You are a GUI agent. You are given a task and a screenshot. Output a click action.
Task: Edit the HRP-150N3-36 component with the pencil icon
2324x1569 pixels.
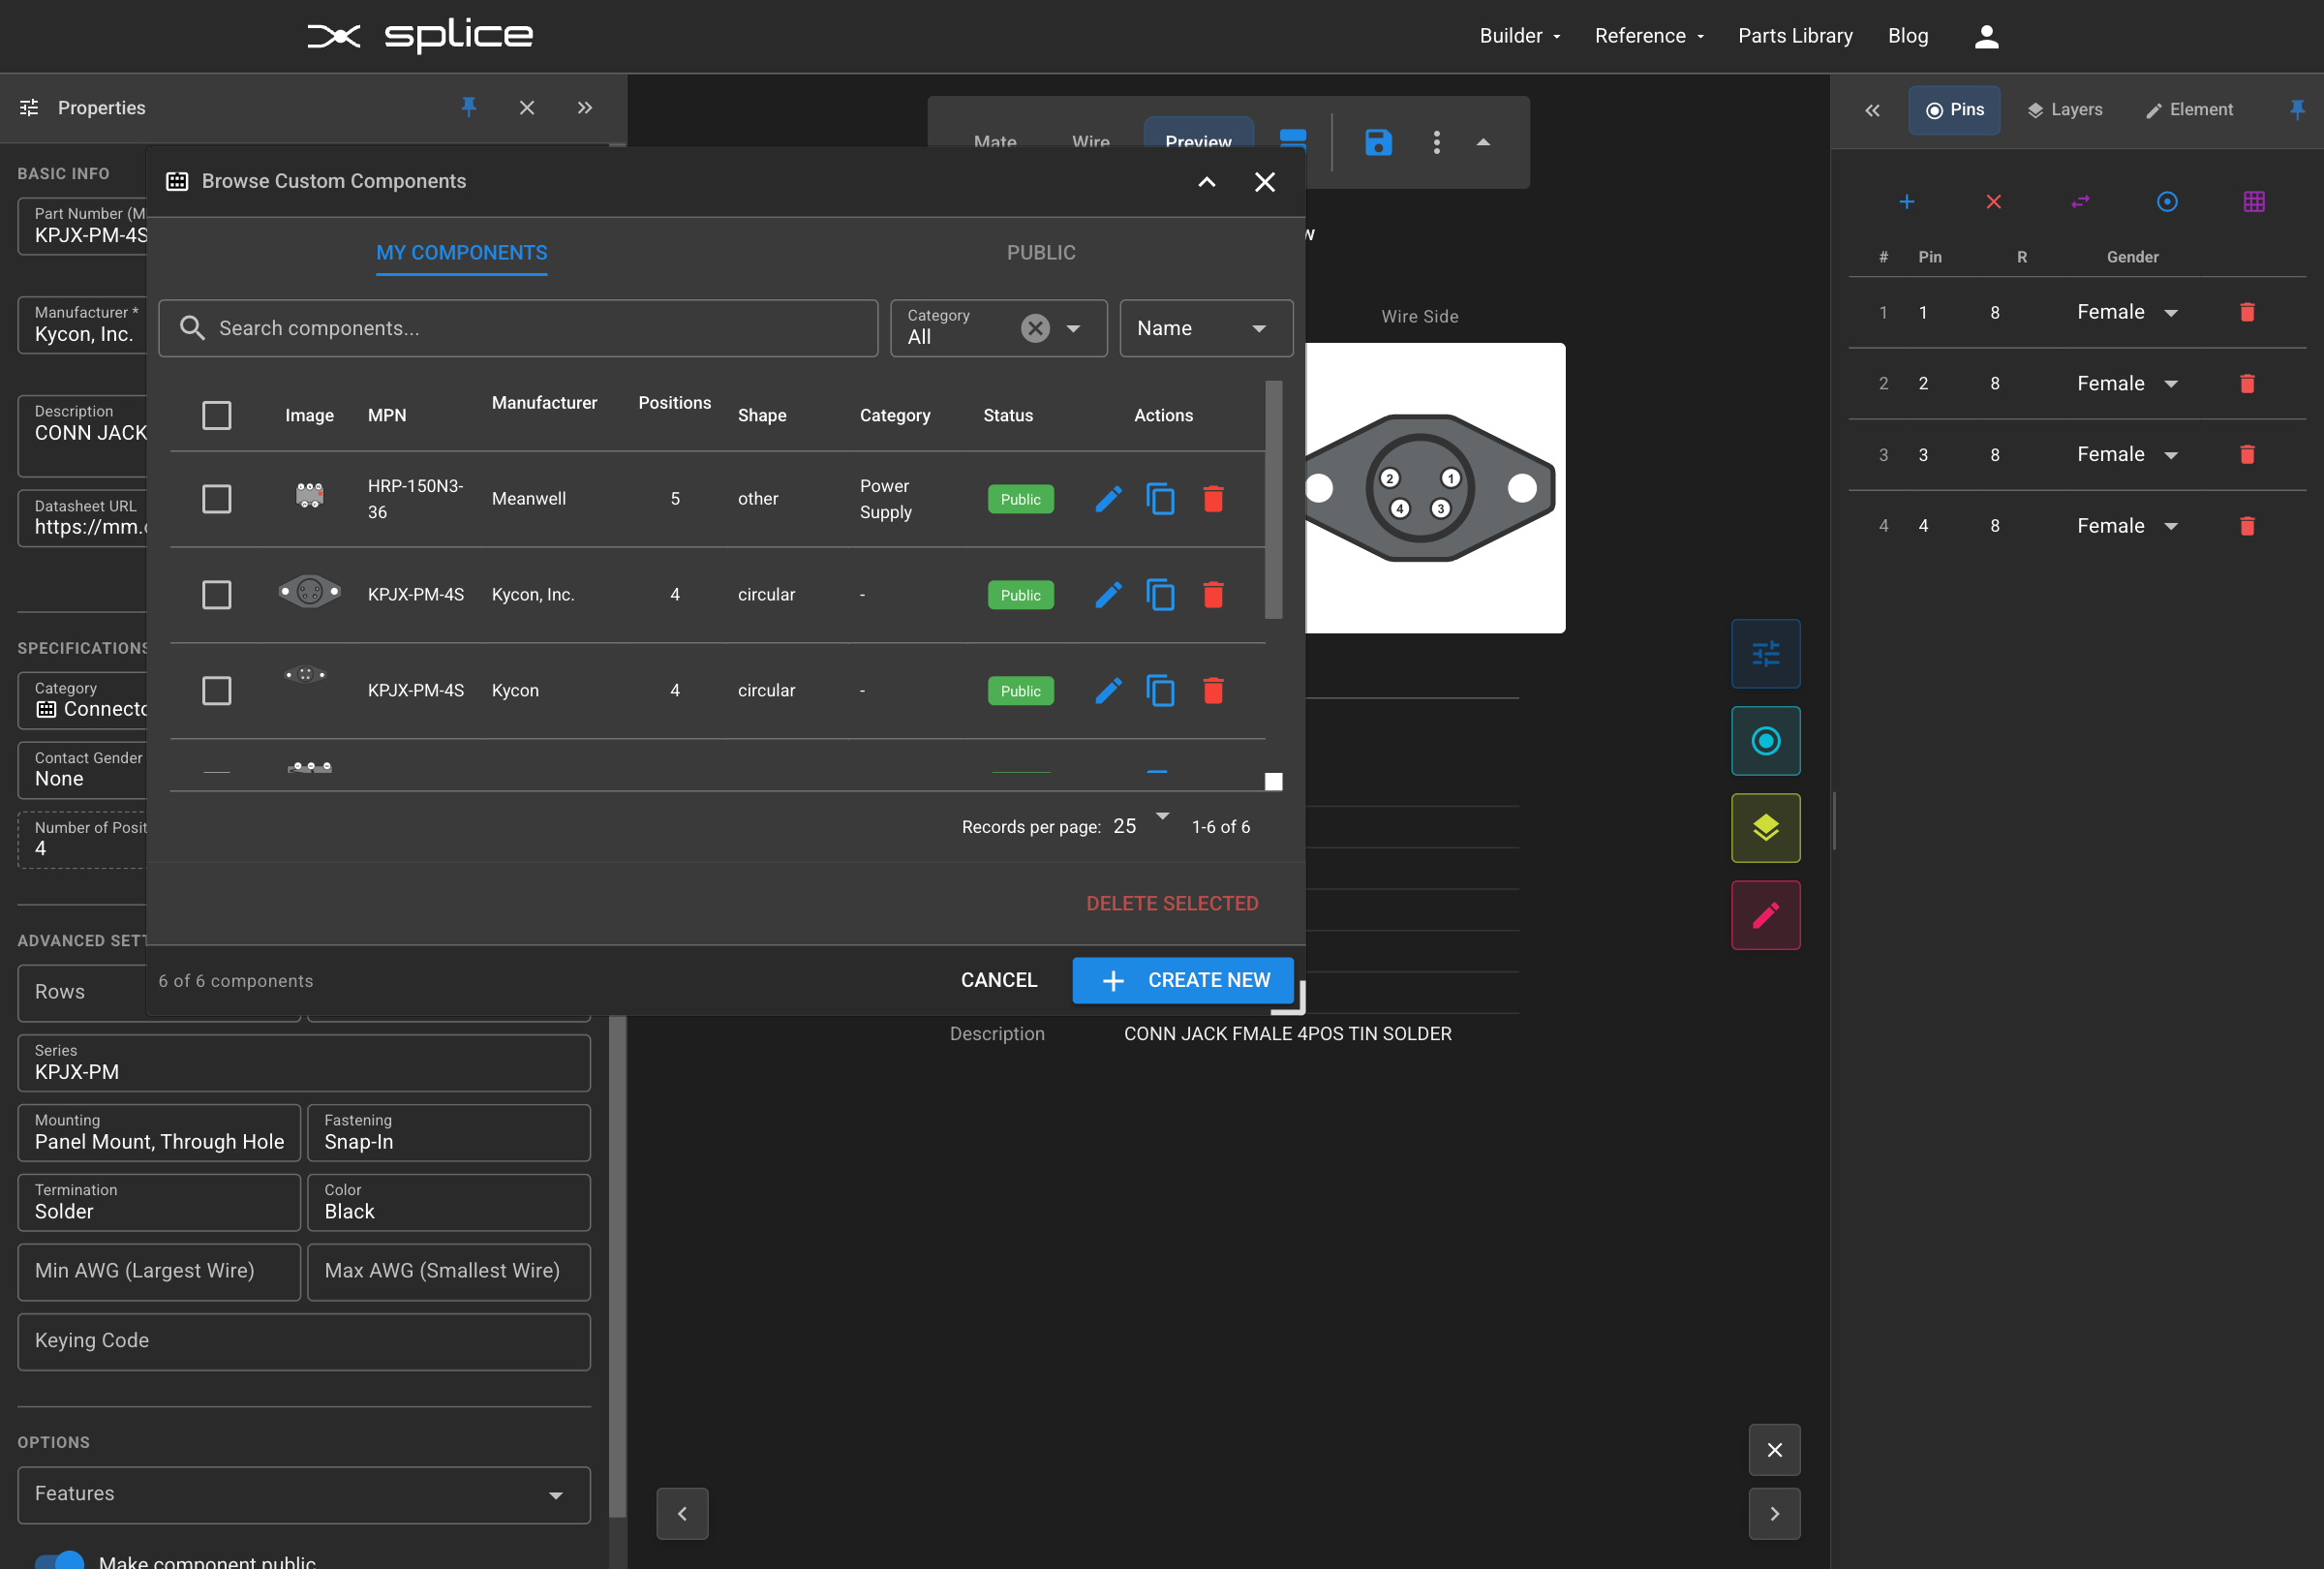[x=1107, y=498]
